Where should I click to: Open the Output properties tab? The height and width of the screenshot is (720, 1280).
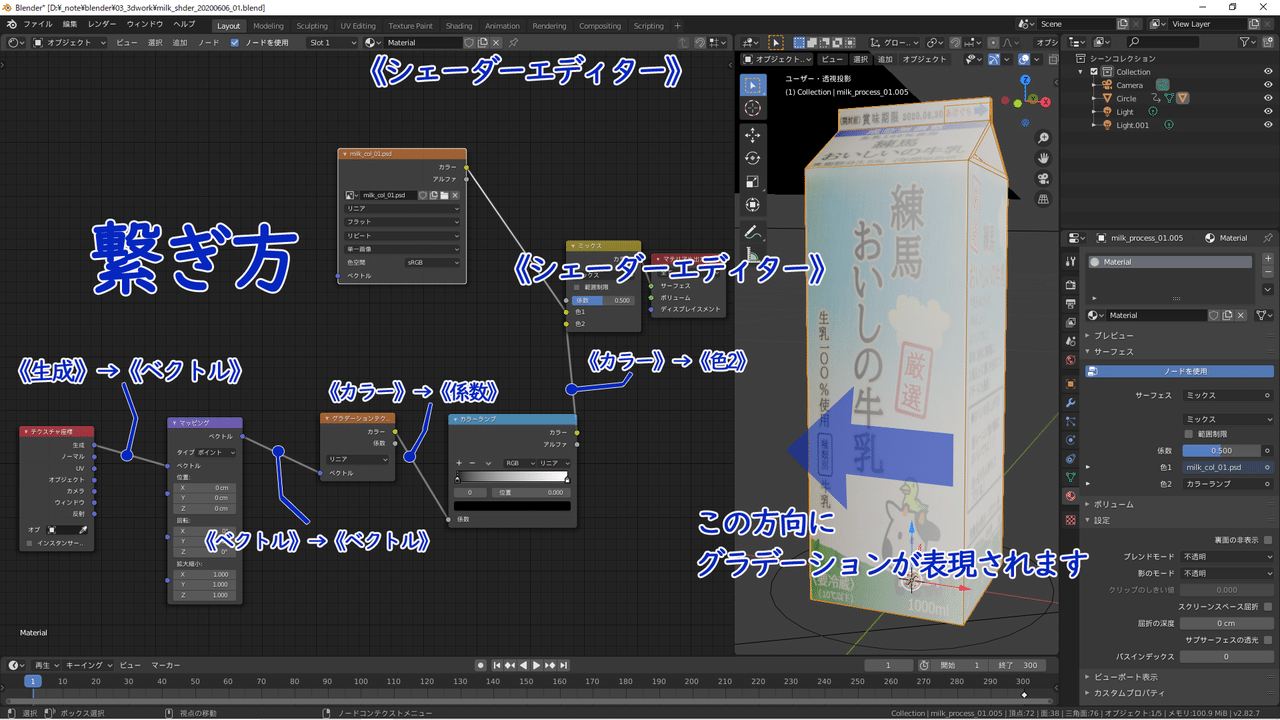coord(1070,303)
